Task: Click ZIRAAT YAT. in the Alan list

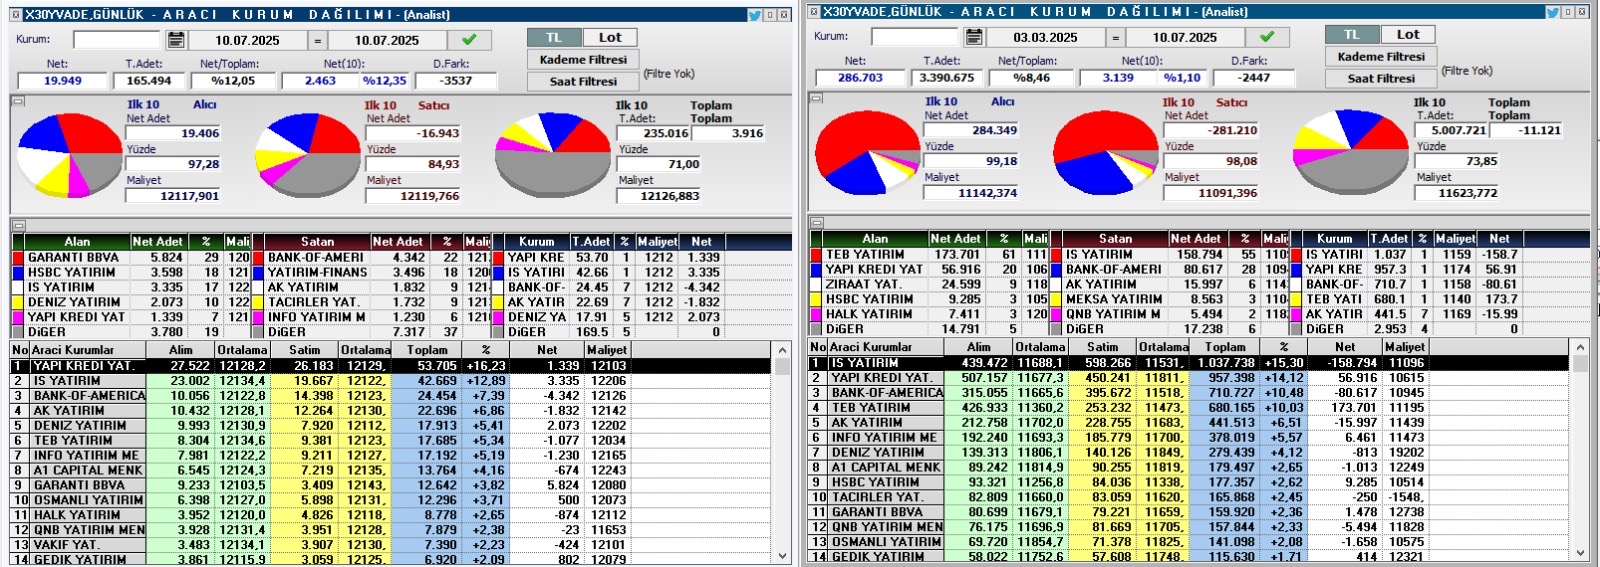Action: pos(864,284)
